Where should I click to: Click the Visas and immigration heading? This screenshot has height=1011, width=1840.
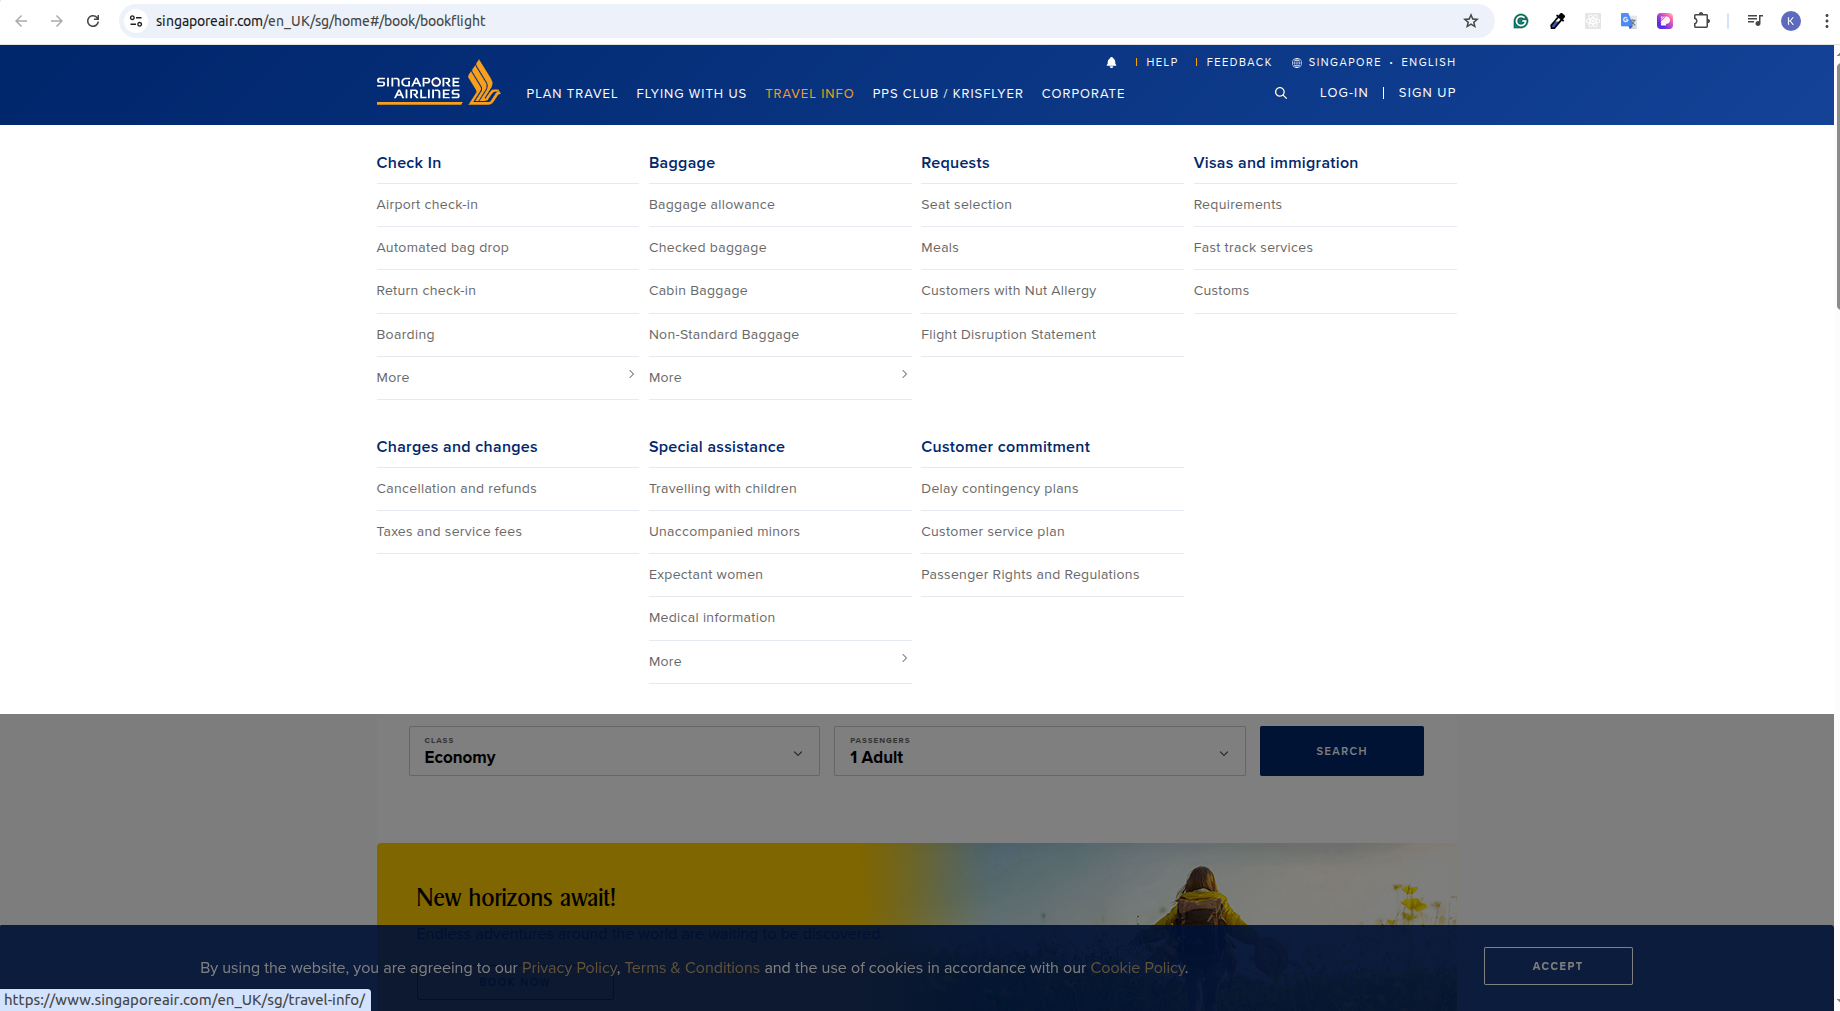point(1275,163)
